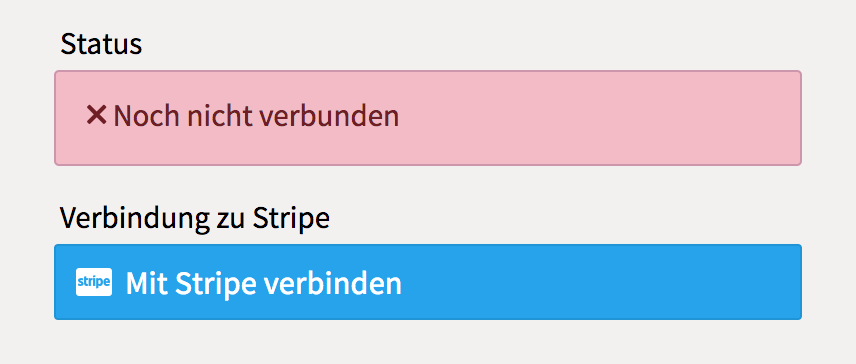Click the pink not-connected alert box

pos(428,118)
